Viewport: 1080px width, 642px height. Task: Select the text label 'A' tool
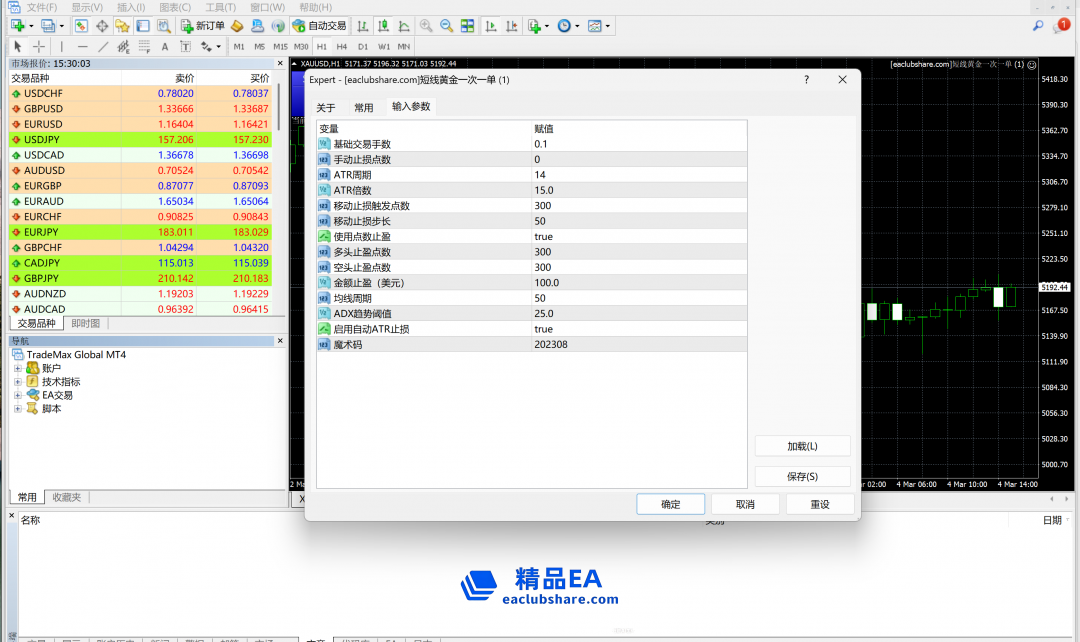165,46
